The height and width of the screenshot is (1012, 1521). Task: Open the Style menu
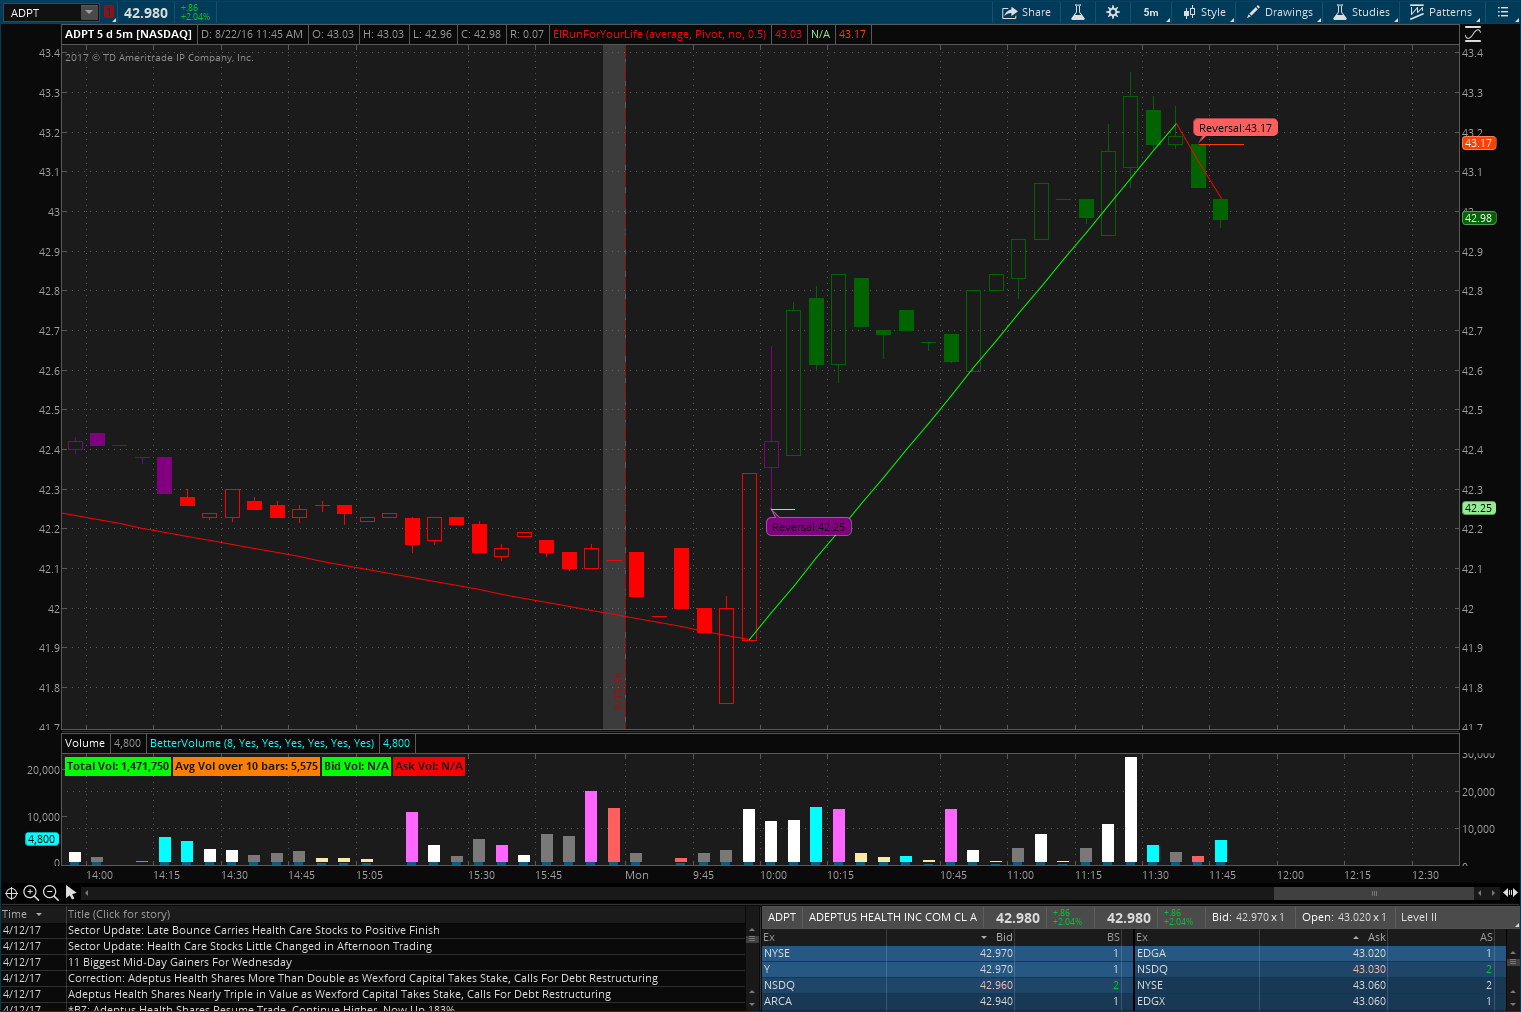click(1205, 12)
